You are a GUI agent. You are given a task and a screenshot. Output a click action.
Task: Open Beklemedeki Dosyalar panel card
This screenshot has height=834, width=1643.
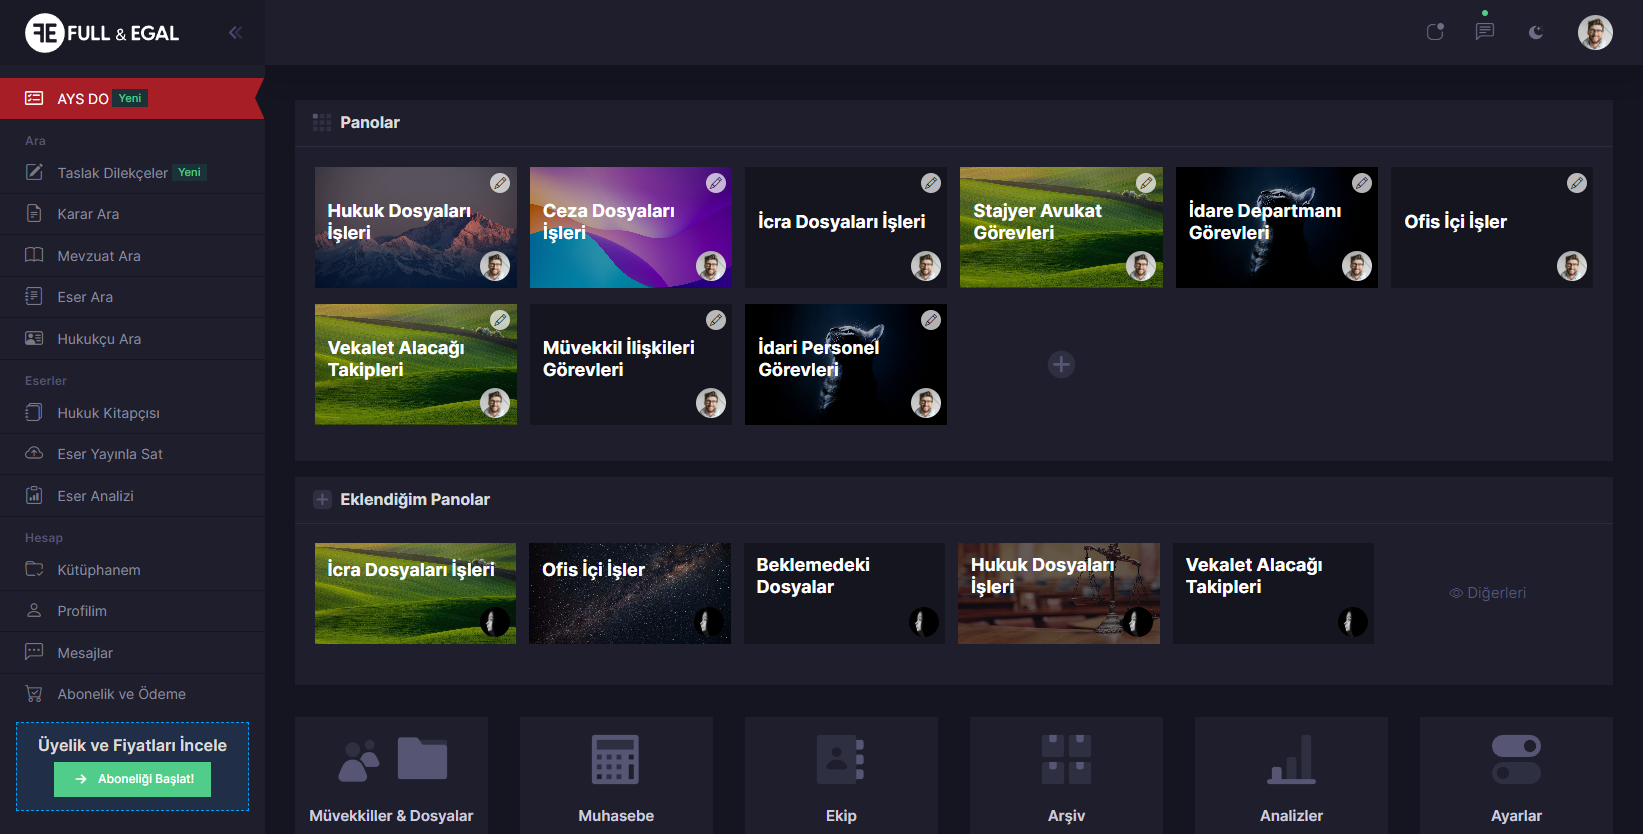tap(844, 593)
